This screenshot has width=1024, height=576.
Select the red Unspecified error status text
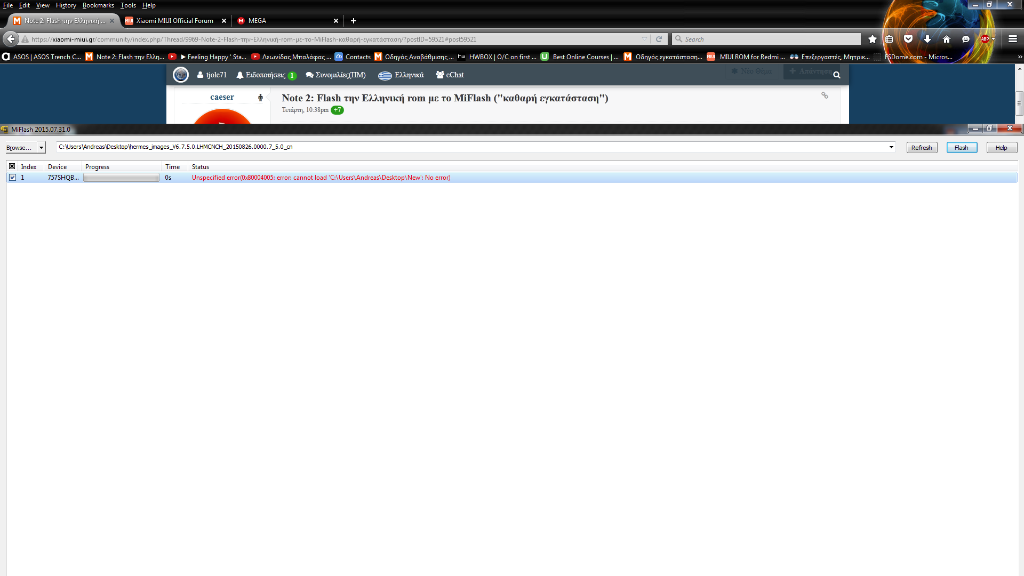coord(321,178)
